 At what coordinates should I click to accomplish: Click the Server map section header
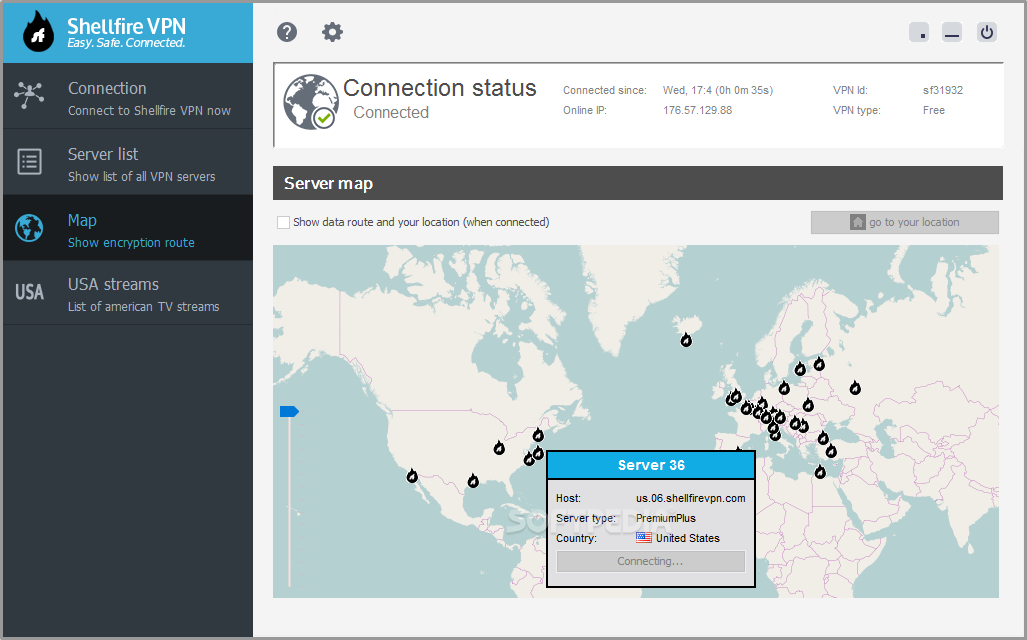tap(637, 183)
